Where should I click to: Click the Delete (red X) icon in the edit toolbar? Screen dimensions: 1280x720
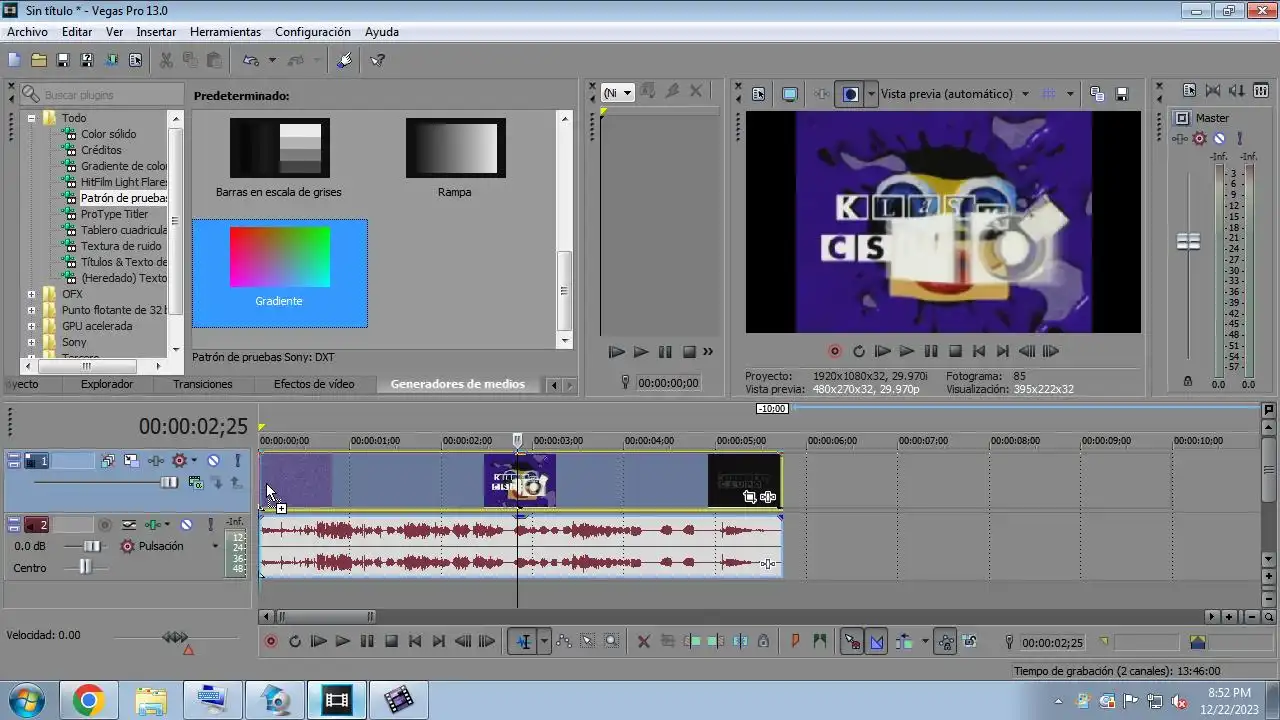(x=644, y=642)
